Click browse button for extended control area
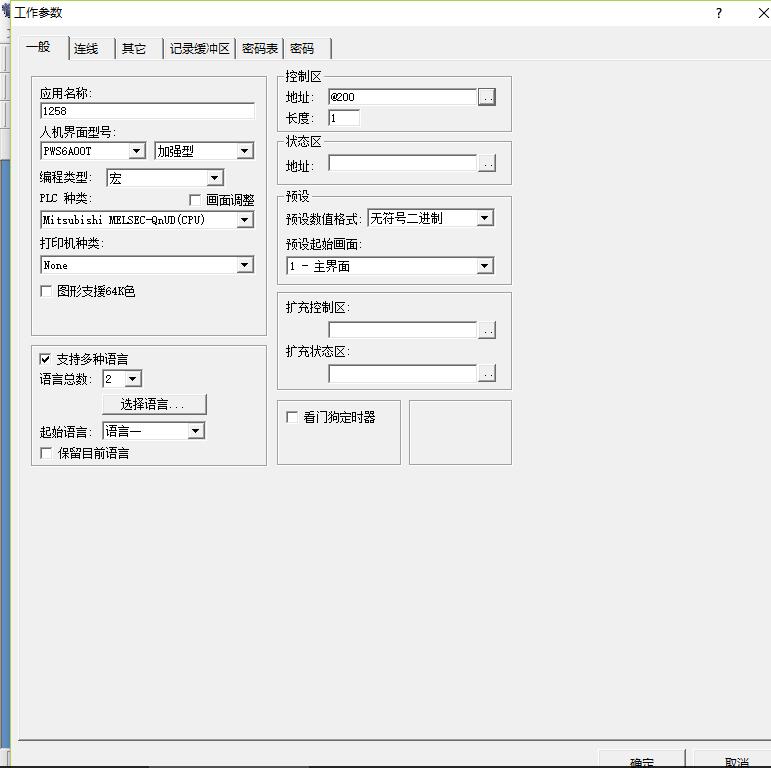 click(x=487, y=330)
